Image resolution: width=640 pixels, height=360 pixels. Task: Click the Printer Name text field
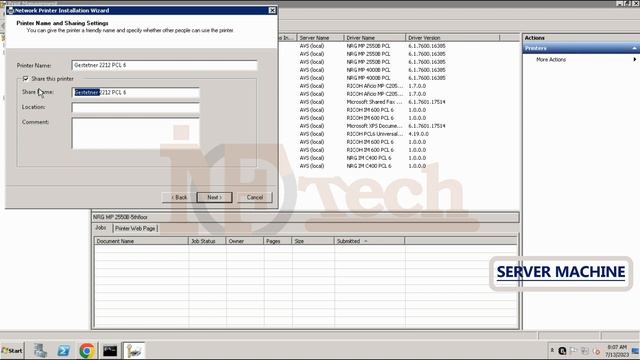coord(164,65)
